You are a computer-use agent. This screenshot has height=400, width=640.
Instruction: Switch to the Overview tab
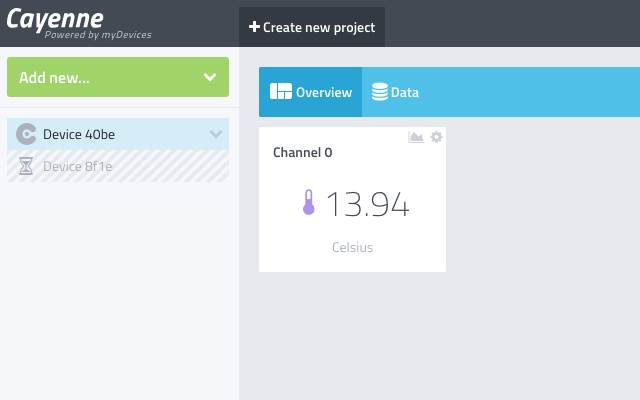(x=310, y=92)
